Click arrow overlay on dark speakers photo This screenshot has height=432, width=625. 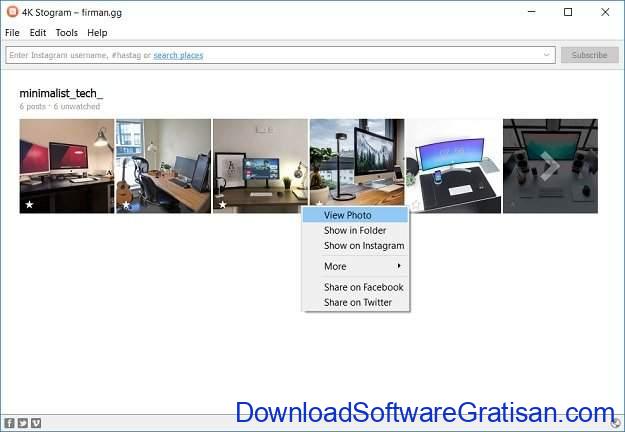coord(550,166)
